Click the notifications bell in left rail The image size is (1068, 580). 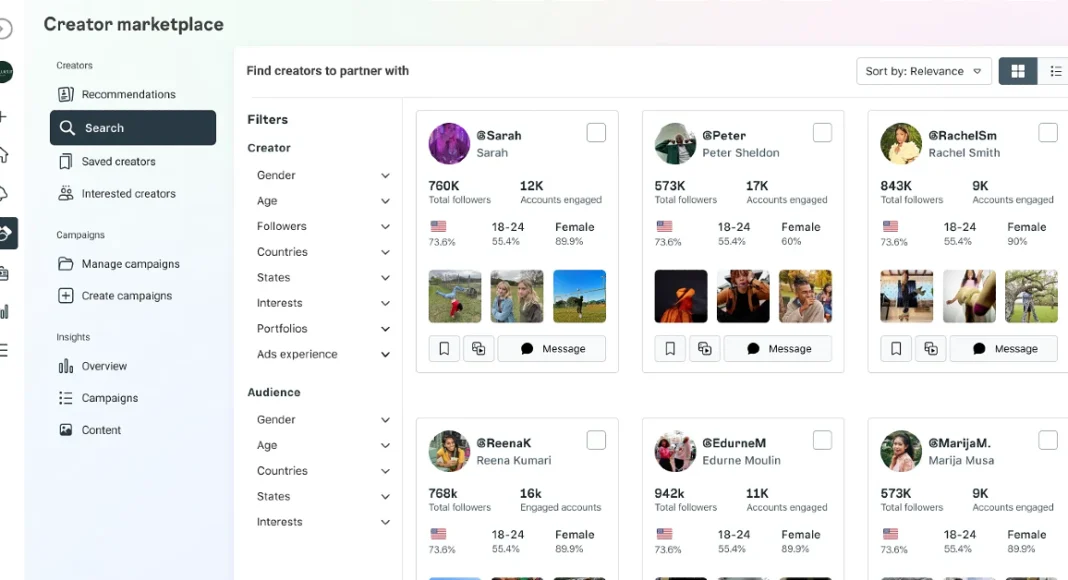tap(3, 194)
